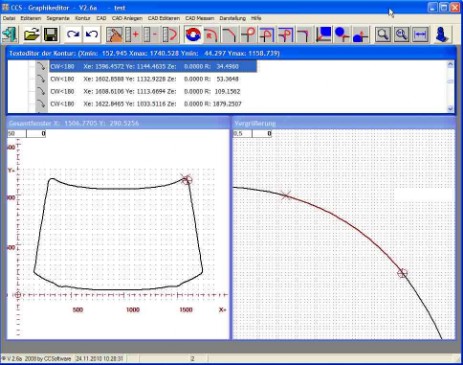Open the Darstellung menu

tap(232, 18)
